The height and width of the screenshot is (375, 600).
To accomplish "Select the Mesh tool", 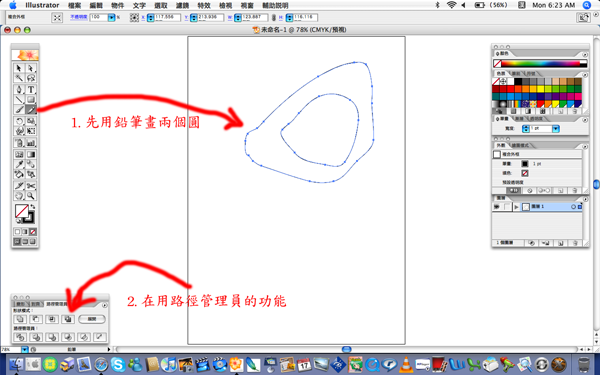I will click(19, 155).
